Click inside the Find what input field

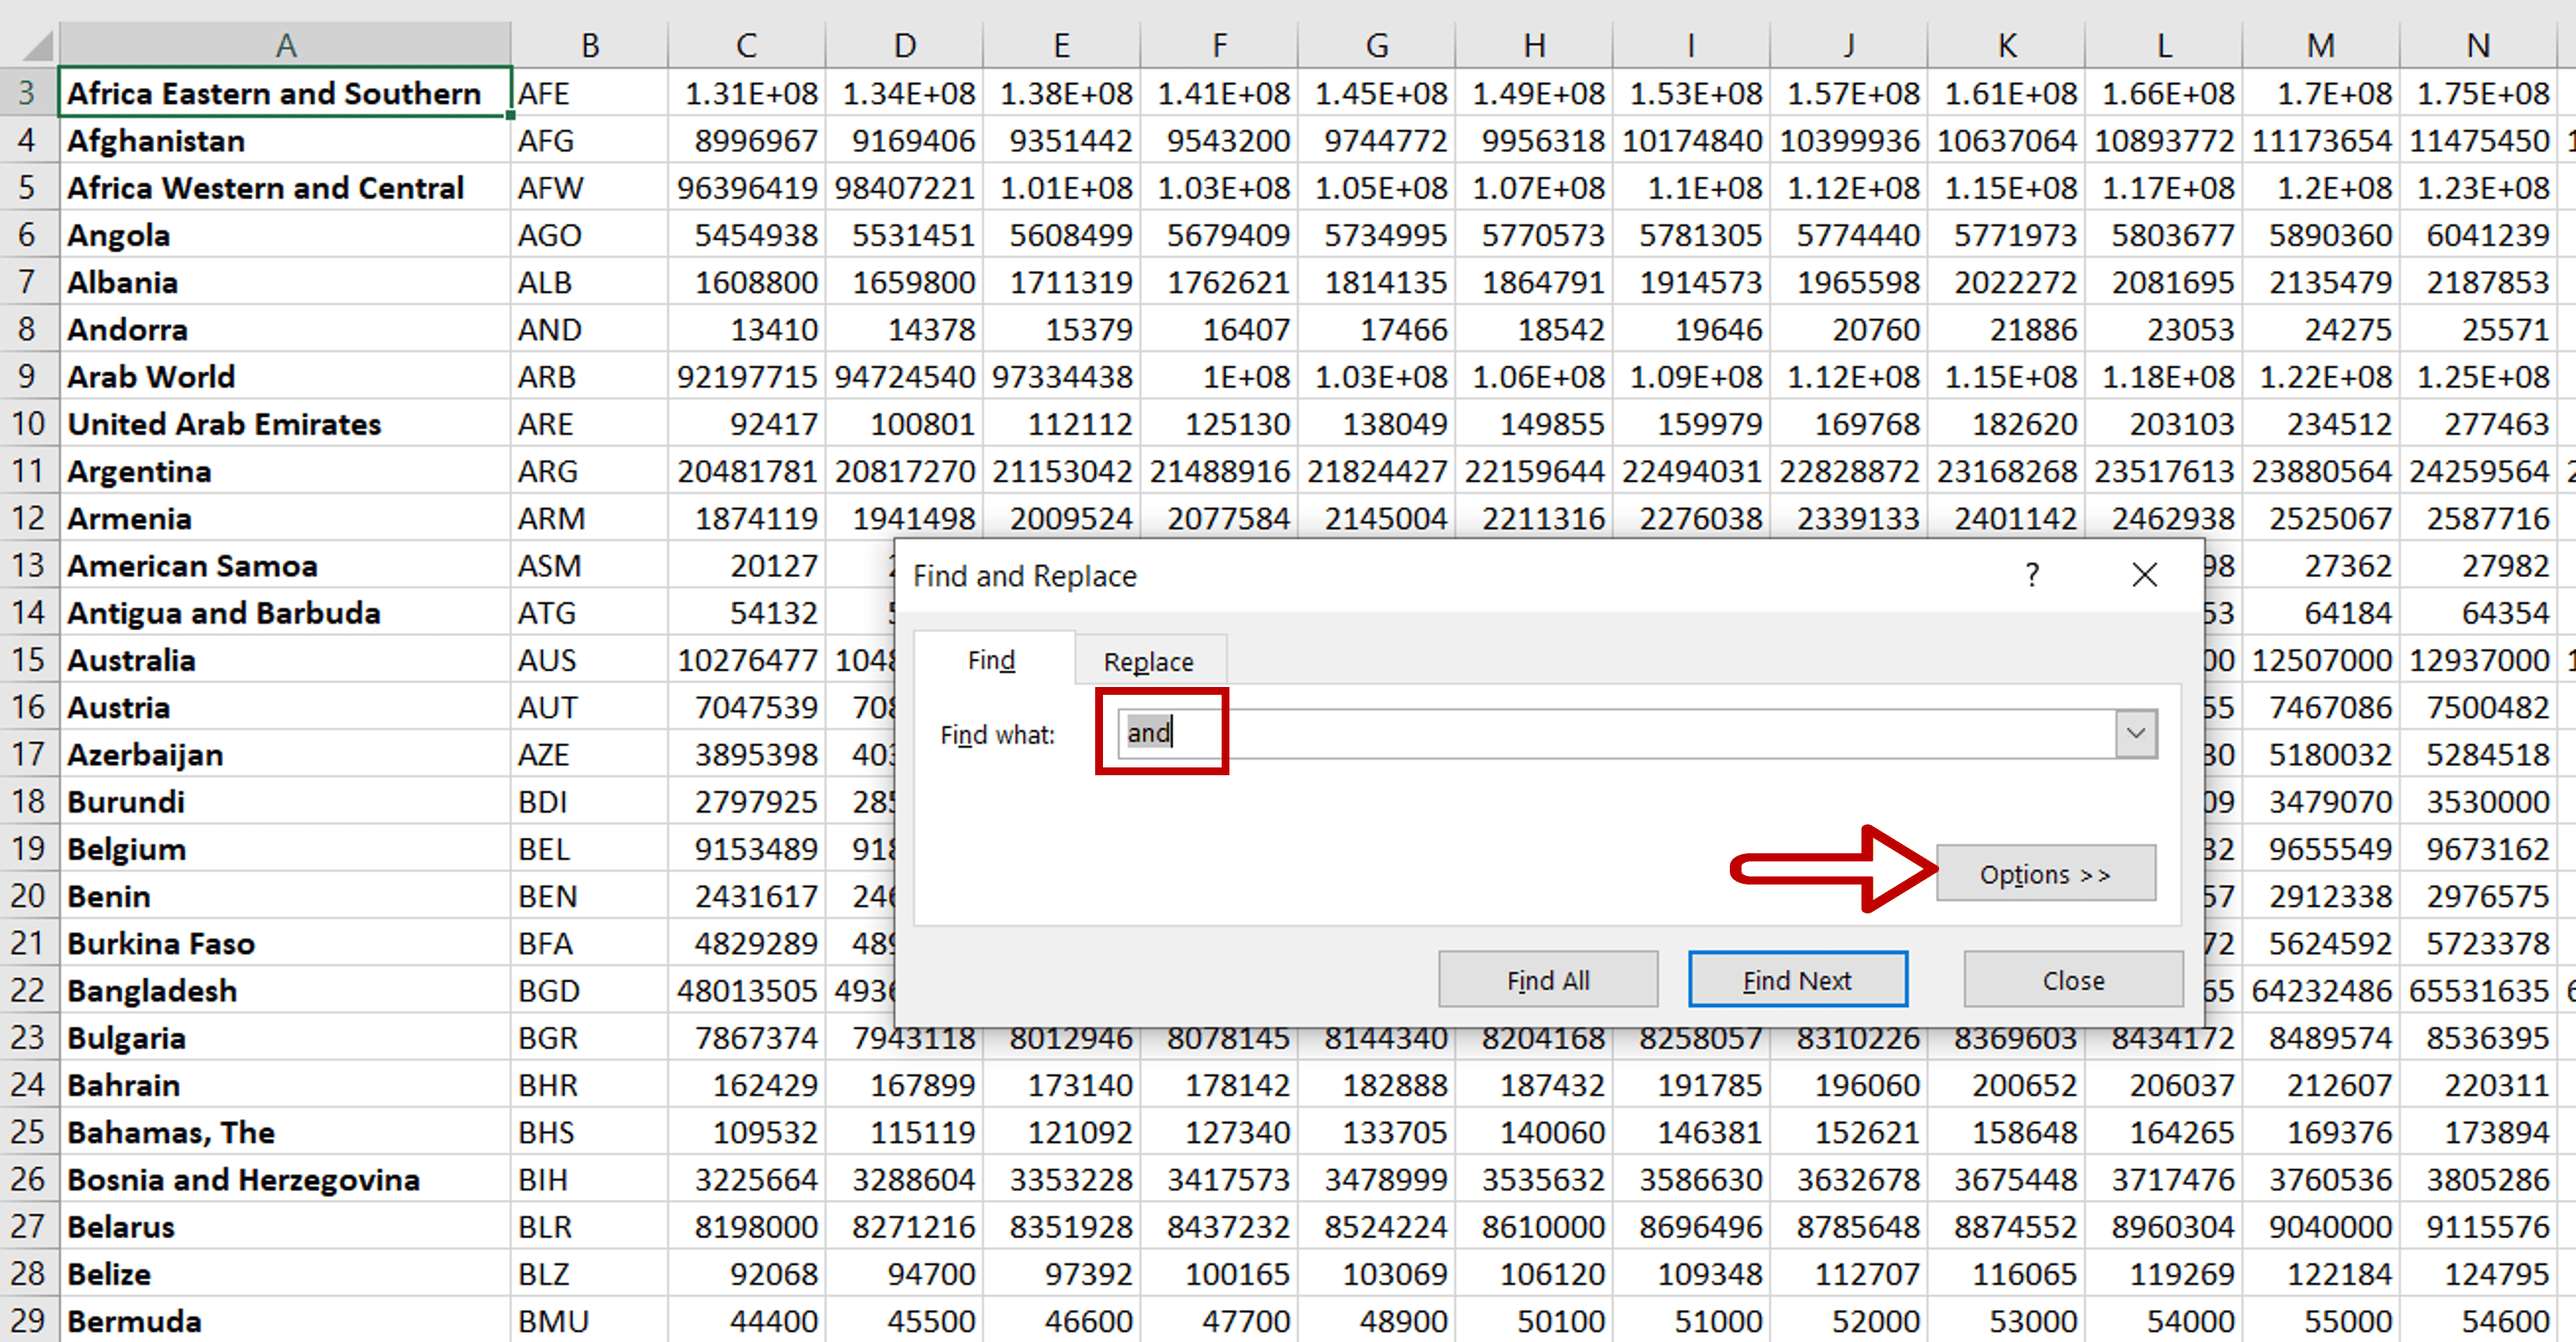pyautogui.click(x=1600, y=733)
